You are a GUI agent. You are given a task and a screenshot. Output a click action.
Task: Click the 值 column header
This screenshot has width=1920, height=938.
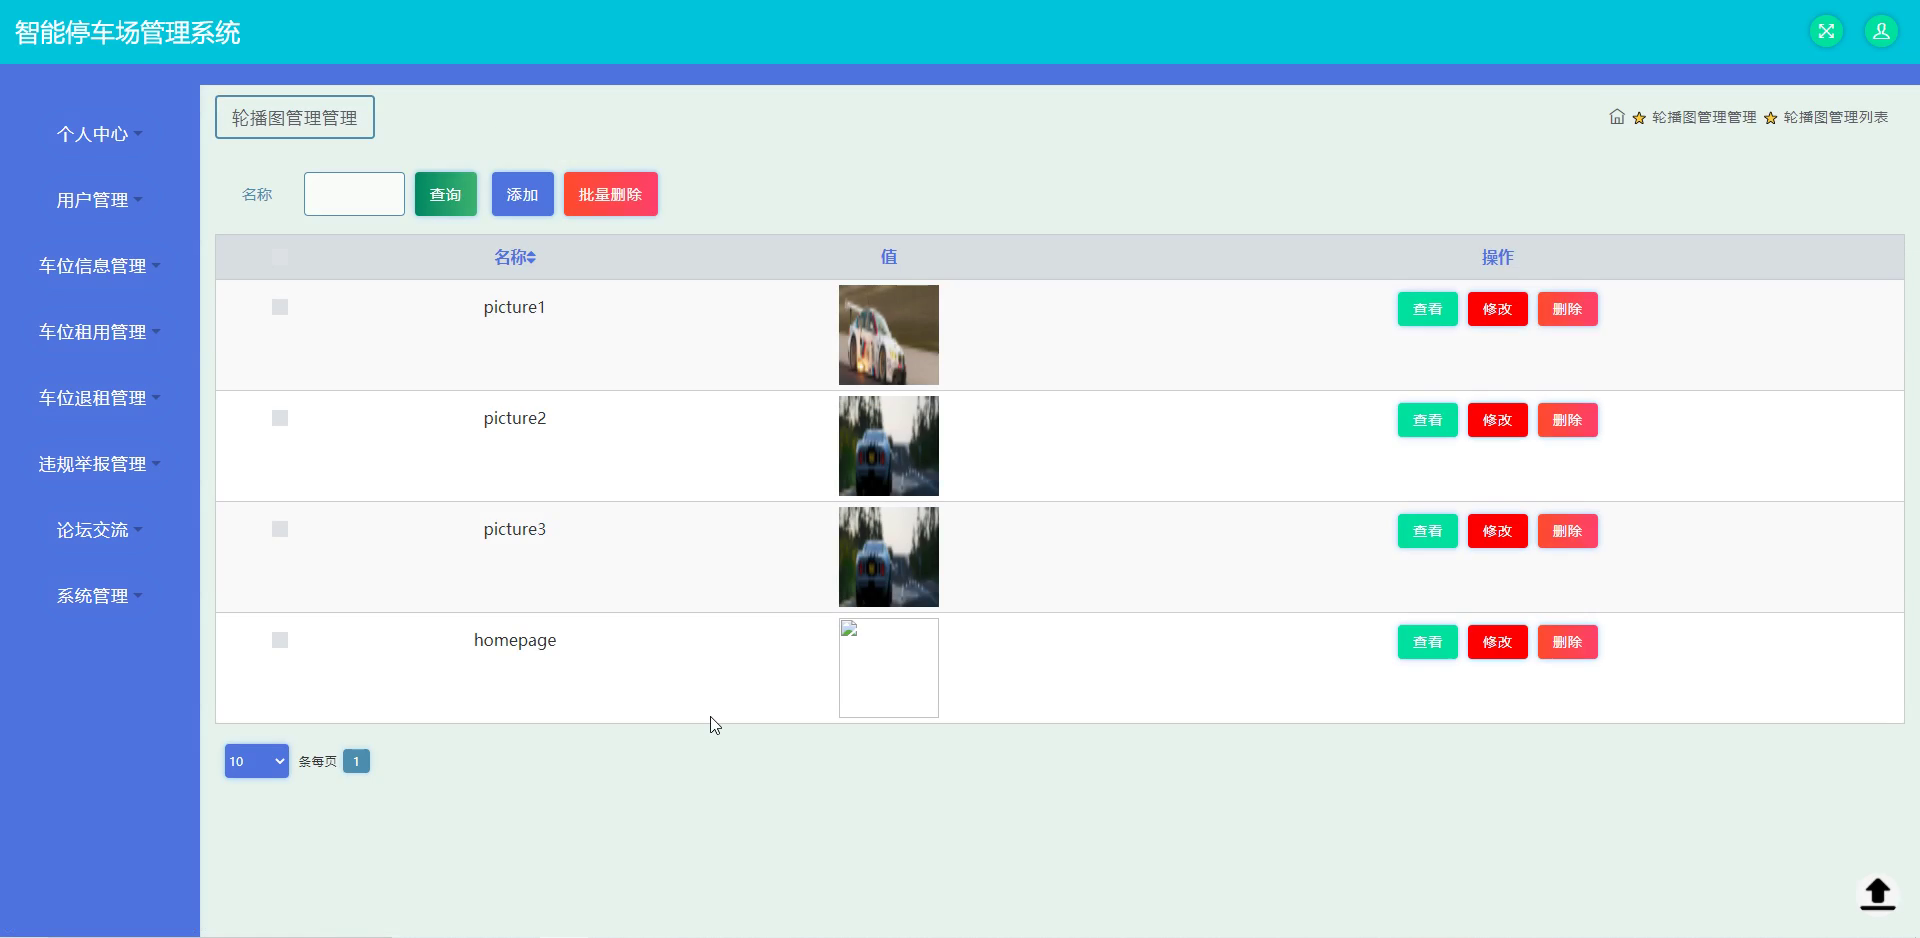pyautogui.click(x=889, y=257)
